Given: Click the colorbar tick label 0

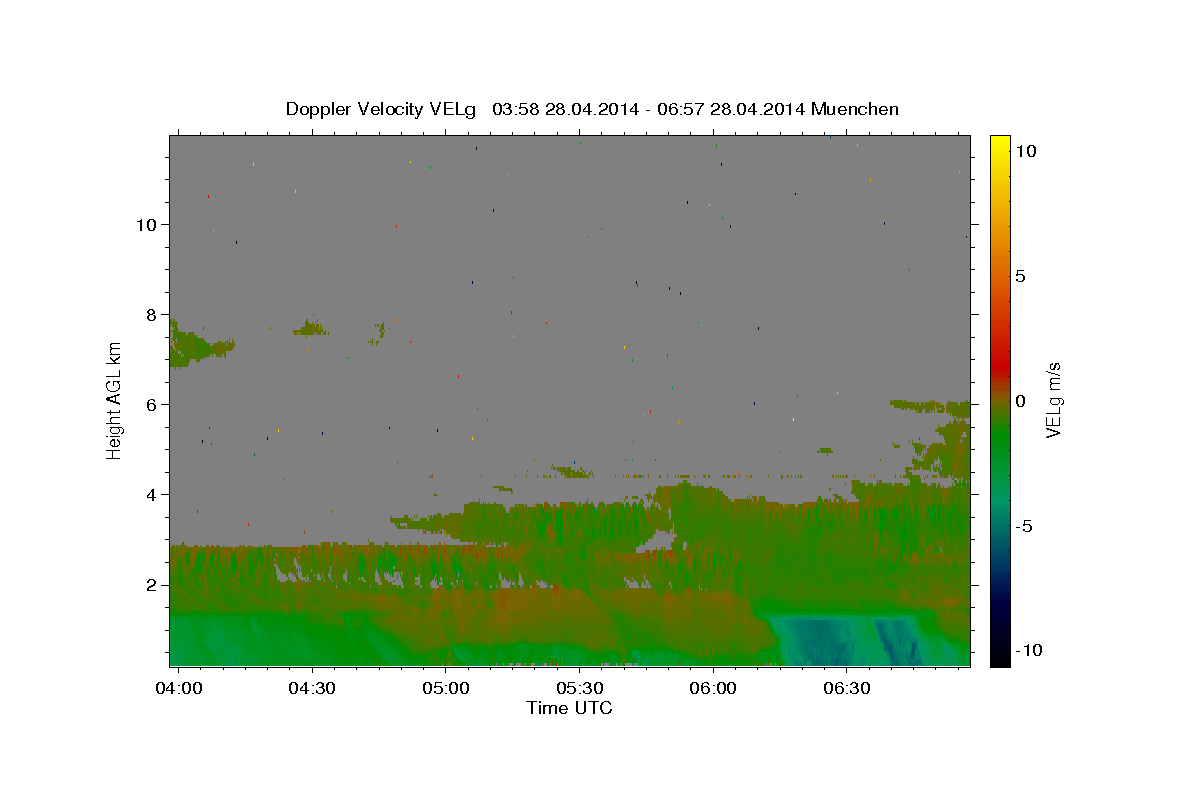Looking at the screenshot, I should click(1020, 401).
